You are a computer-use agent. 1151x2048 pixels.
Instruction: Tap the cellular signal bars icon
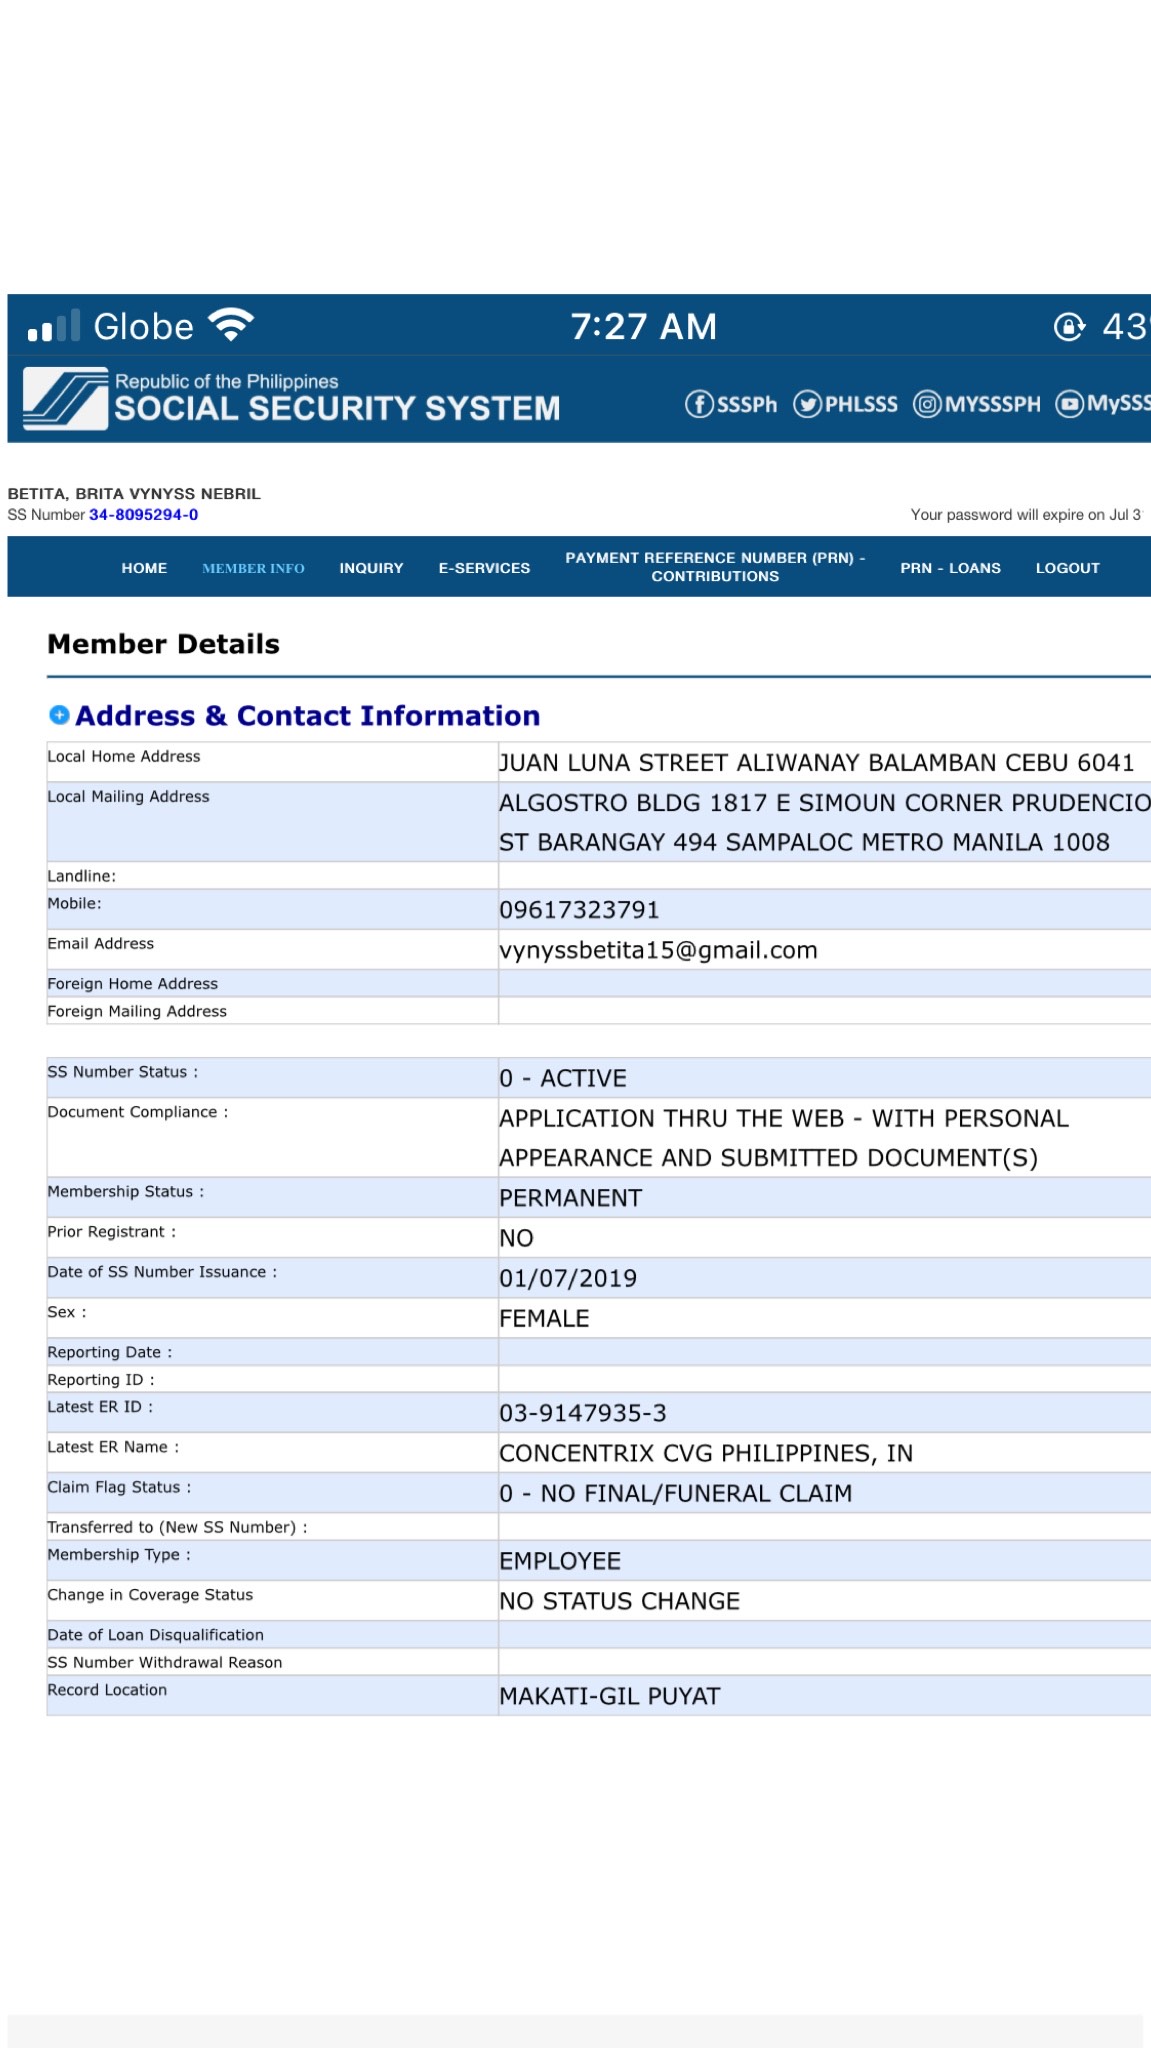(53, 327)
